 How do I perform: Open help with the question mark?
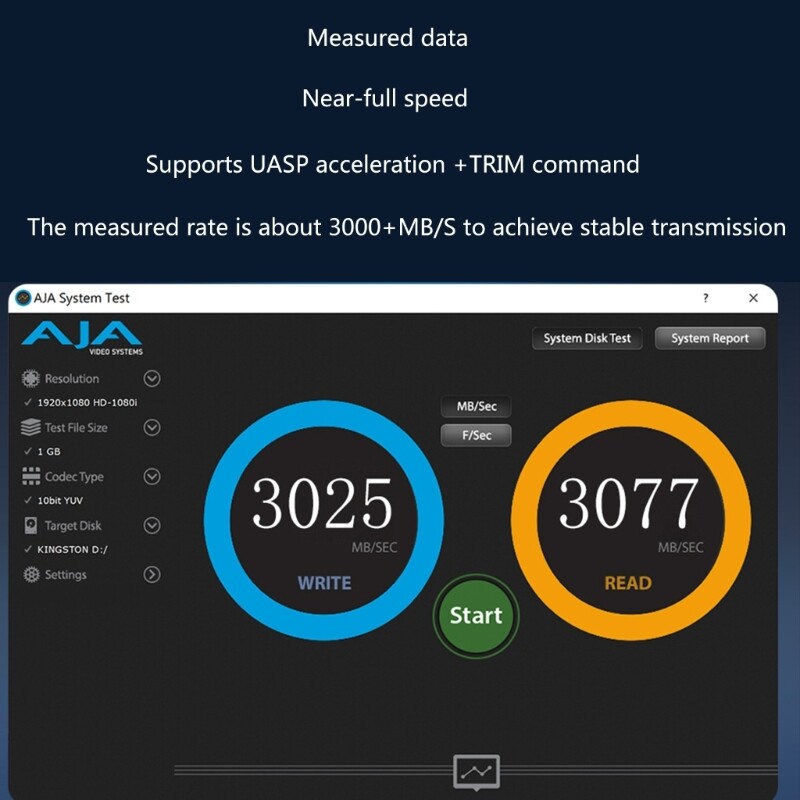706,298
